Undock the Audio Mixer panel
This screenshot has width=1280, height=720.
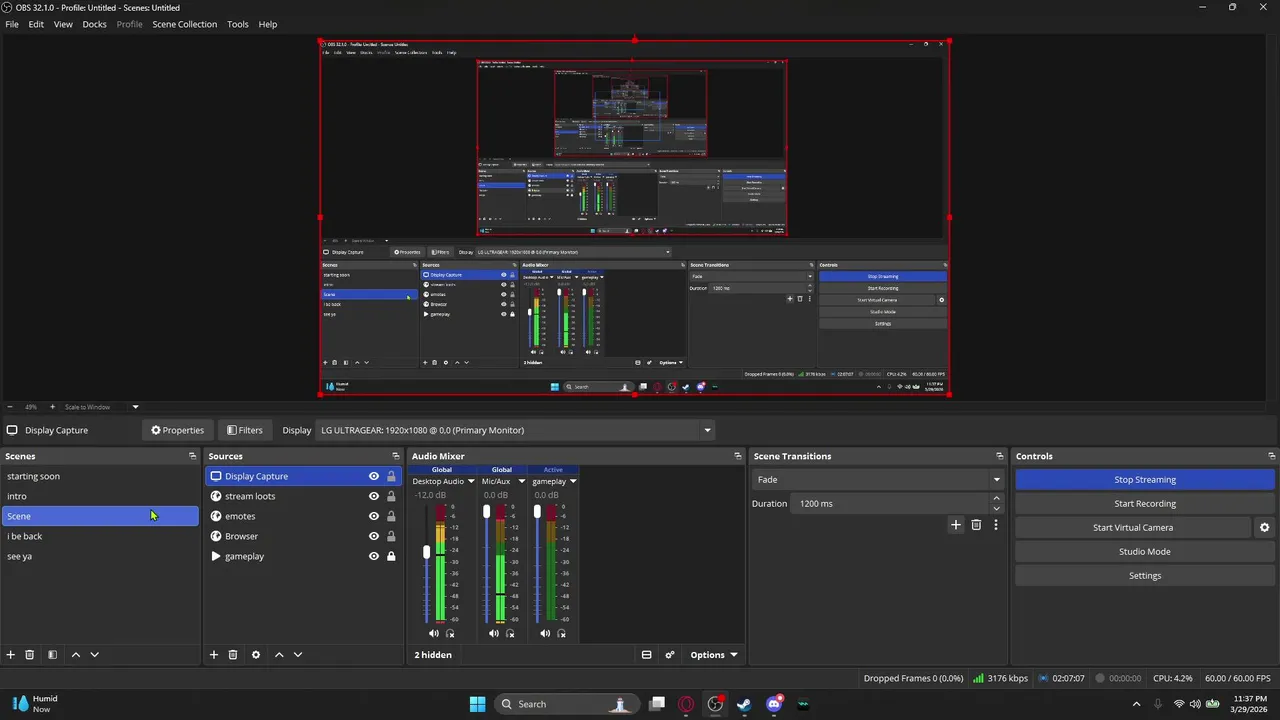click(x=738, y=456)
